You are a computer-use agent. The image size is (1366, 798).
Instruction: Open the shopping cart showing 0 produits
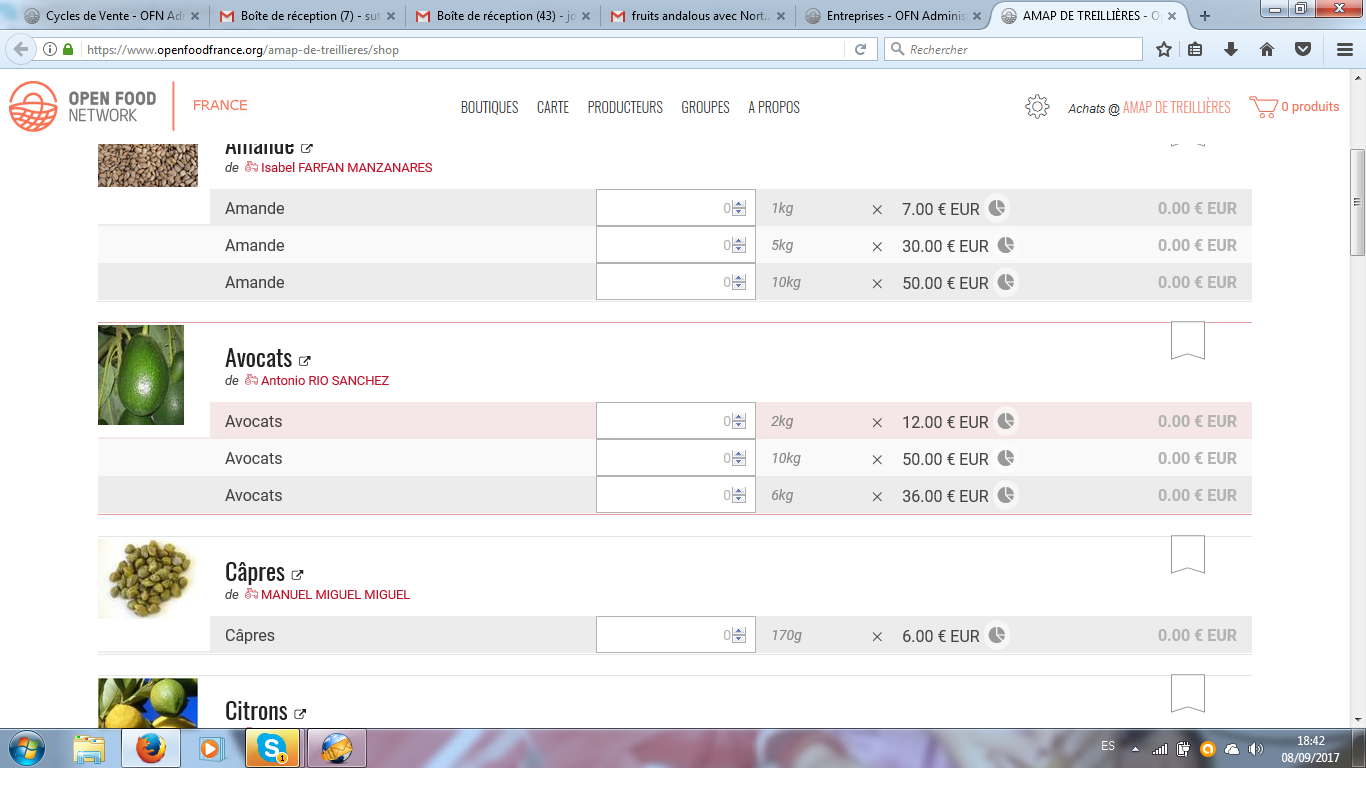tap(1294, 107)
